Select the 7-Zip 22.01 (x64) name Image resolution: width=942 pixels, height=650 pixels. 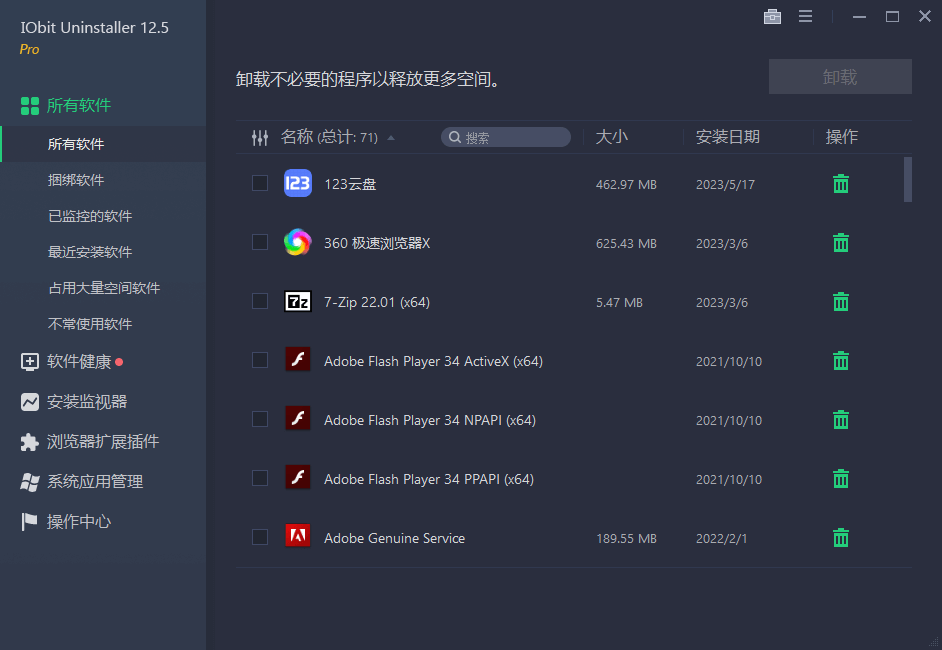click(x=377, y=302)
